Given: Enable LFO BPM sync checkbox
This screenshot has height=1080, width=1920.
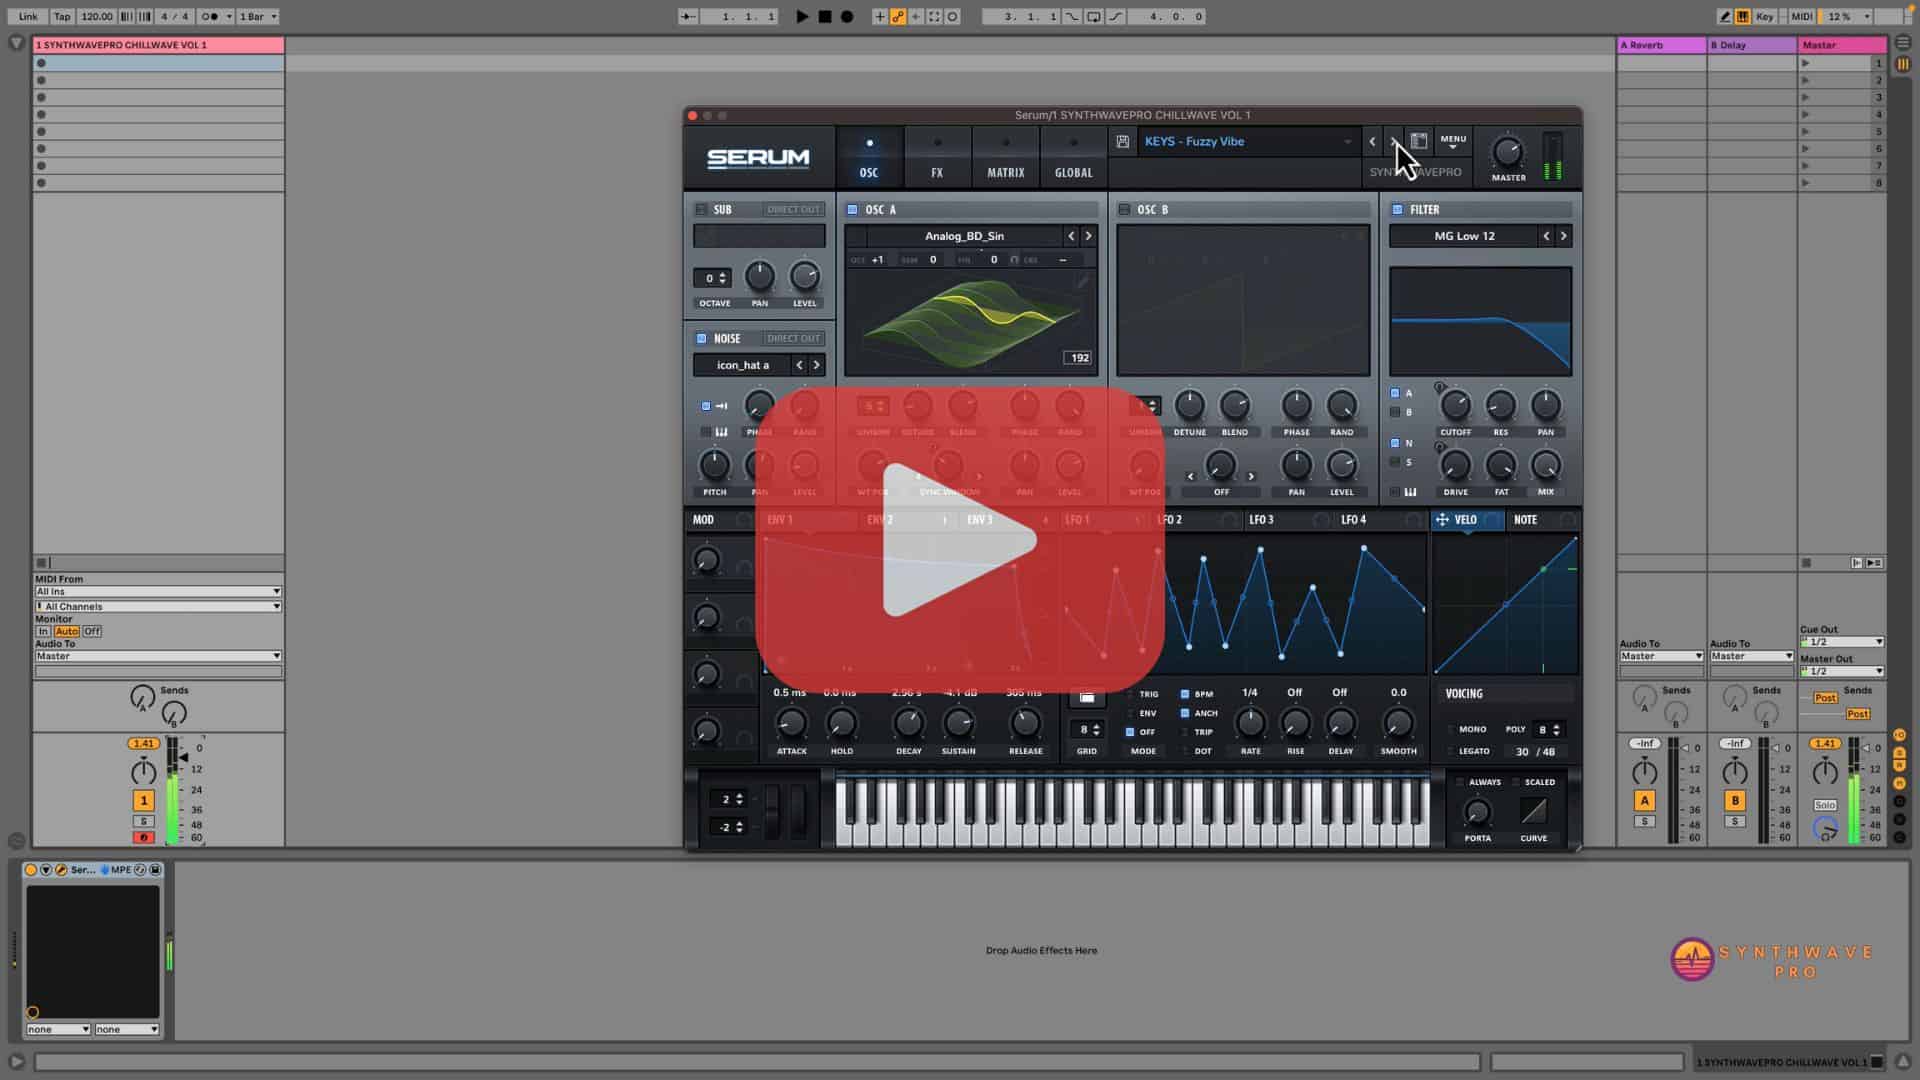Looking at the screenshot, I should [x=1185, y=694].
